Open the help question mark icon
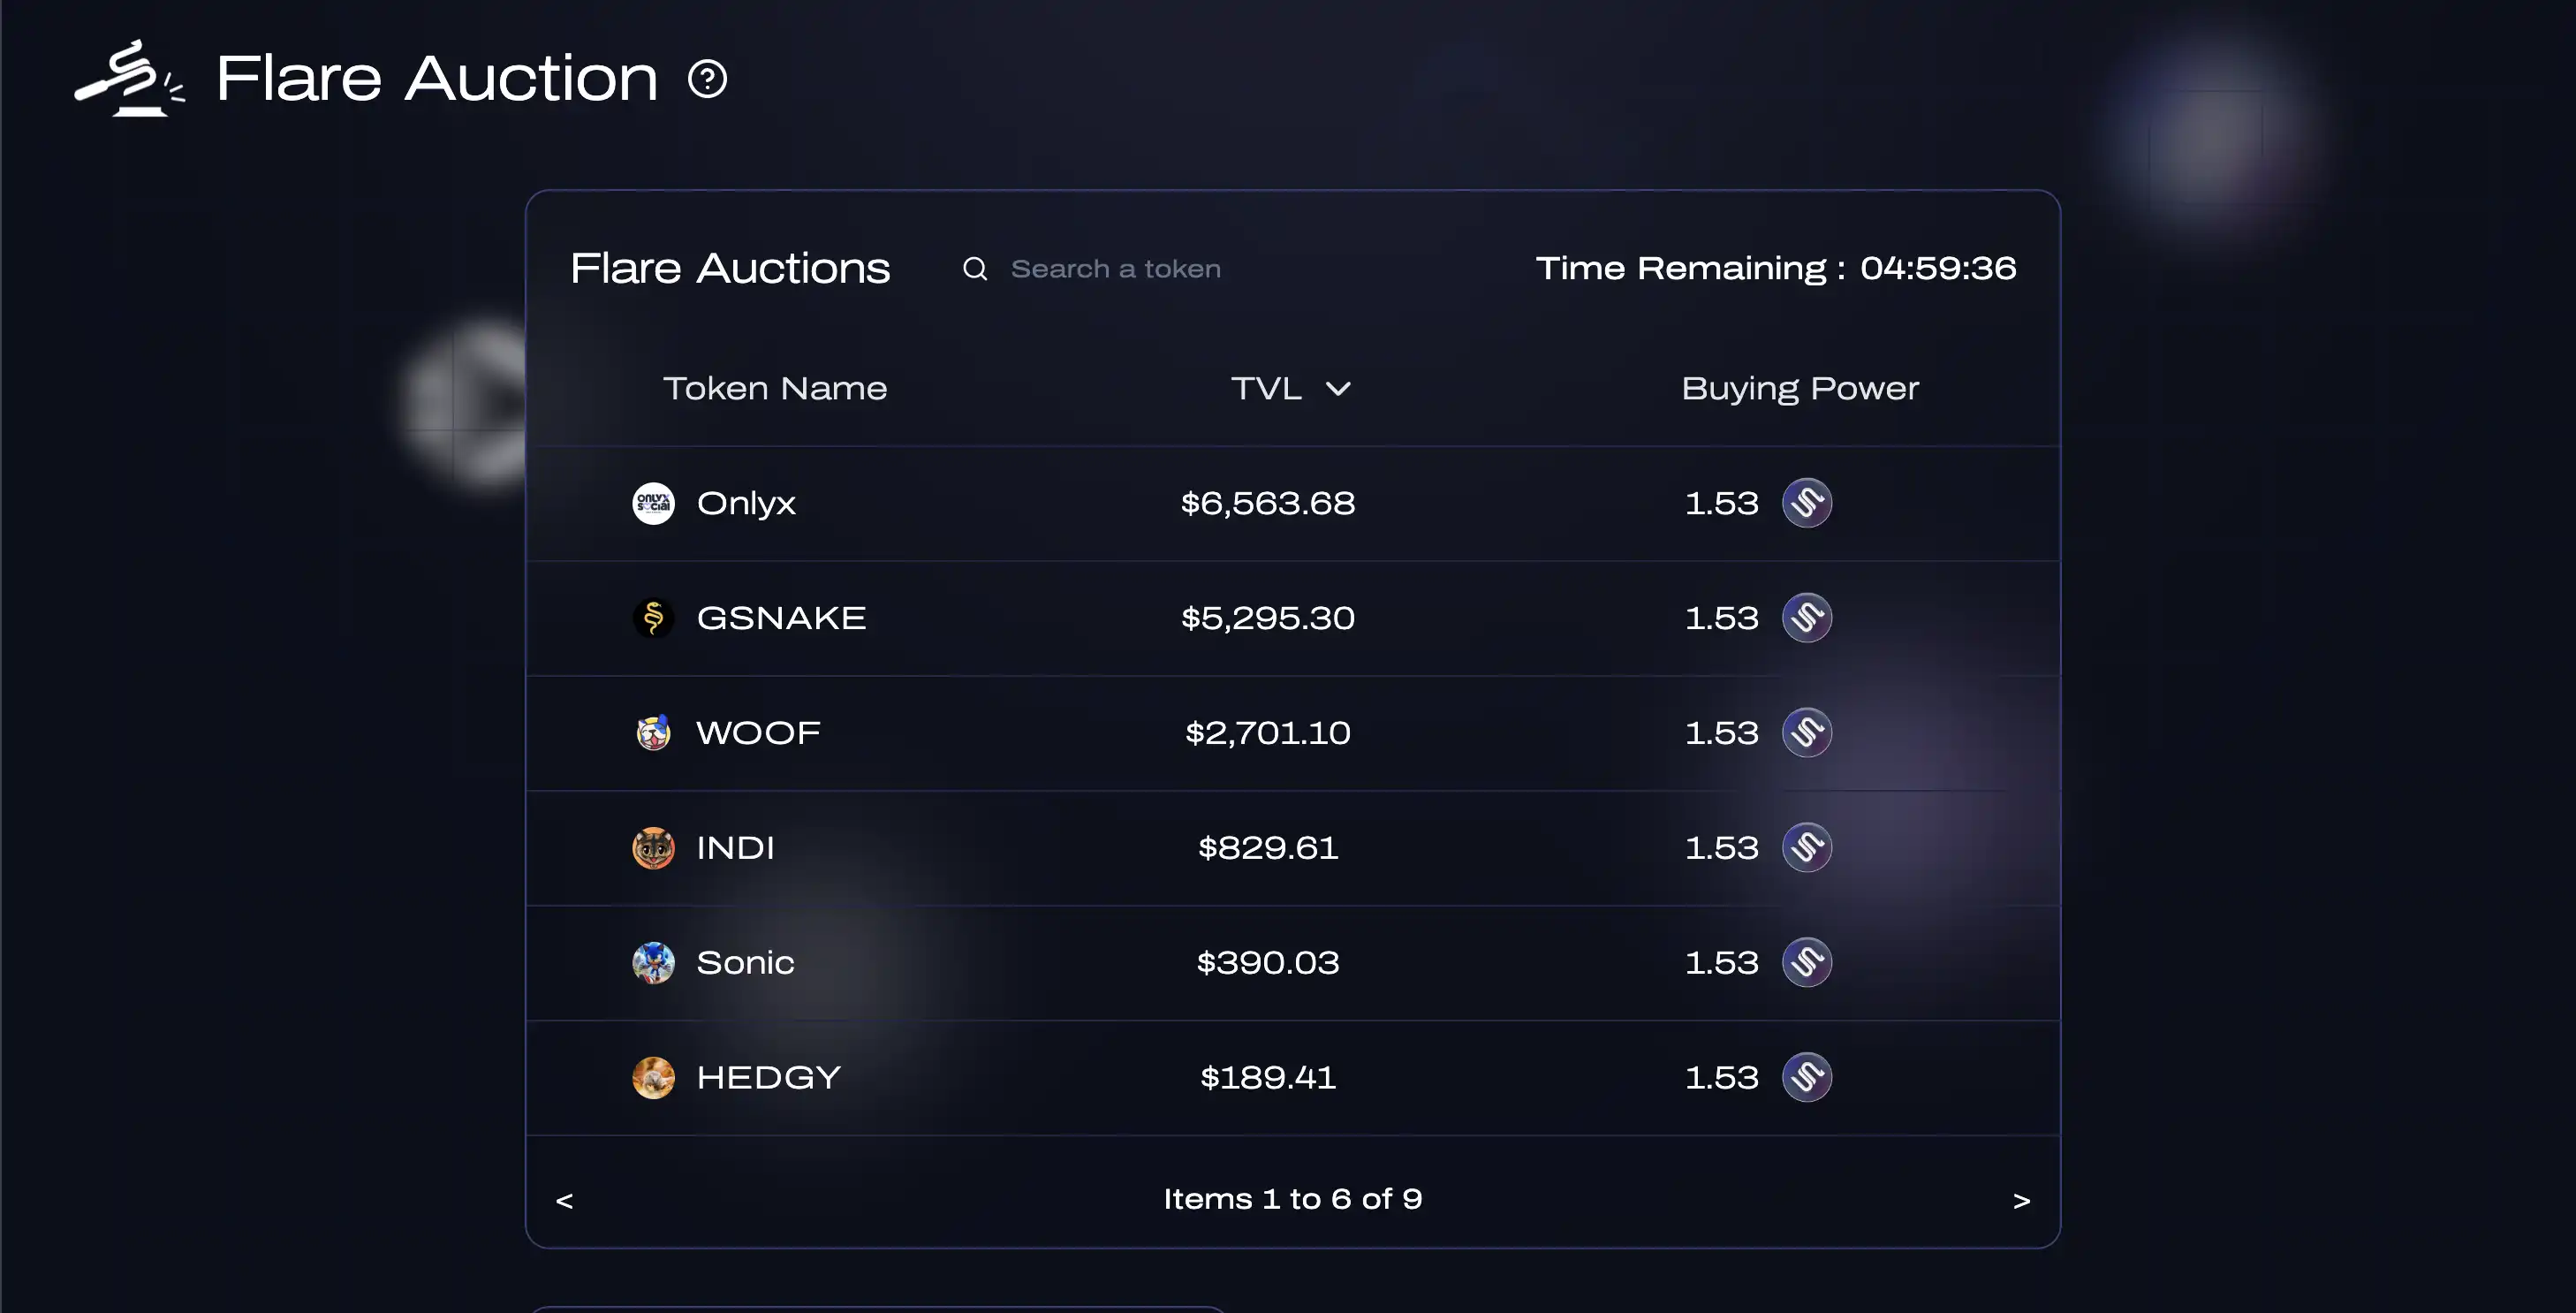 pos(707,79)
